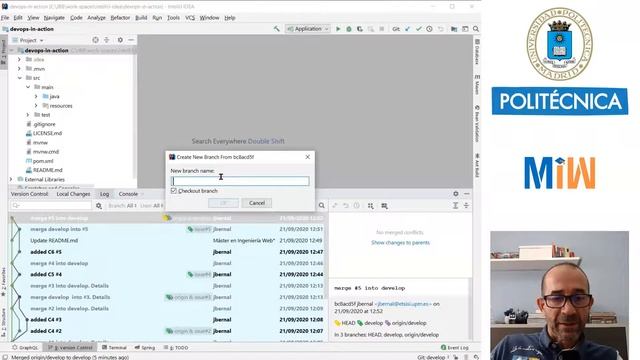Open the Navigate menu
This screenshot has height=360, width=640.
pos(54,18)
